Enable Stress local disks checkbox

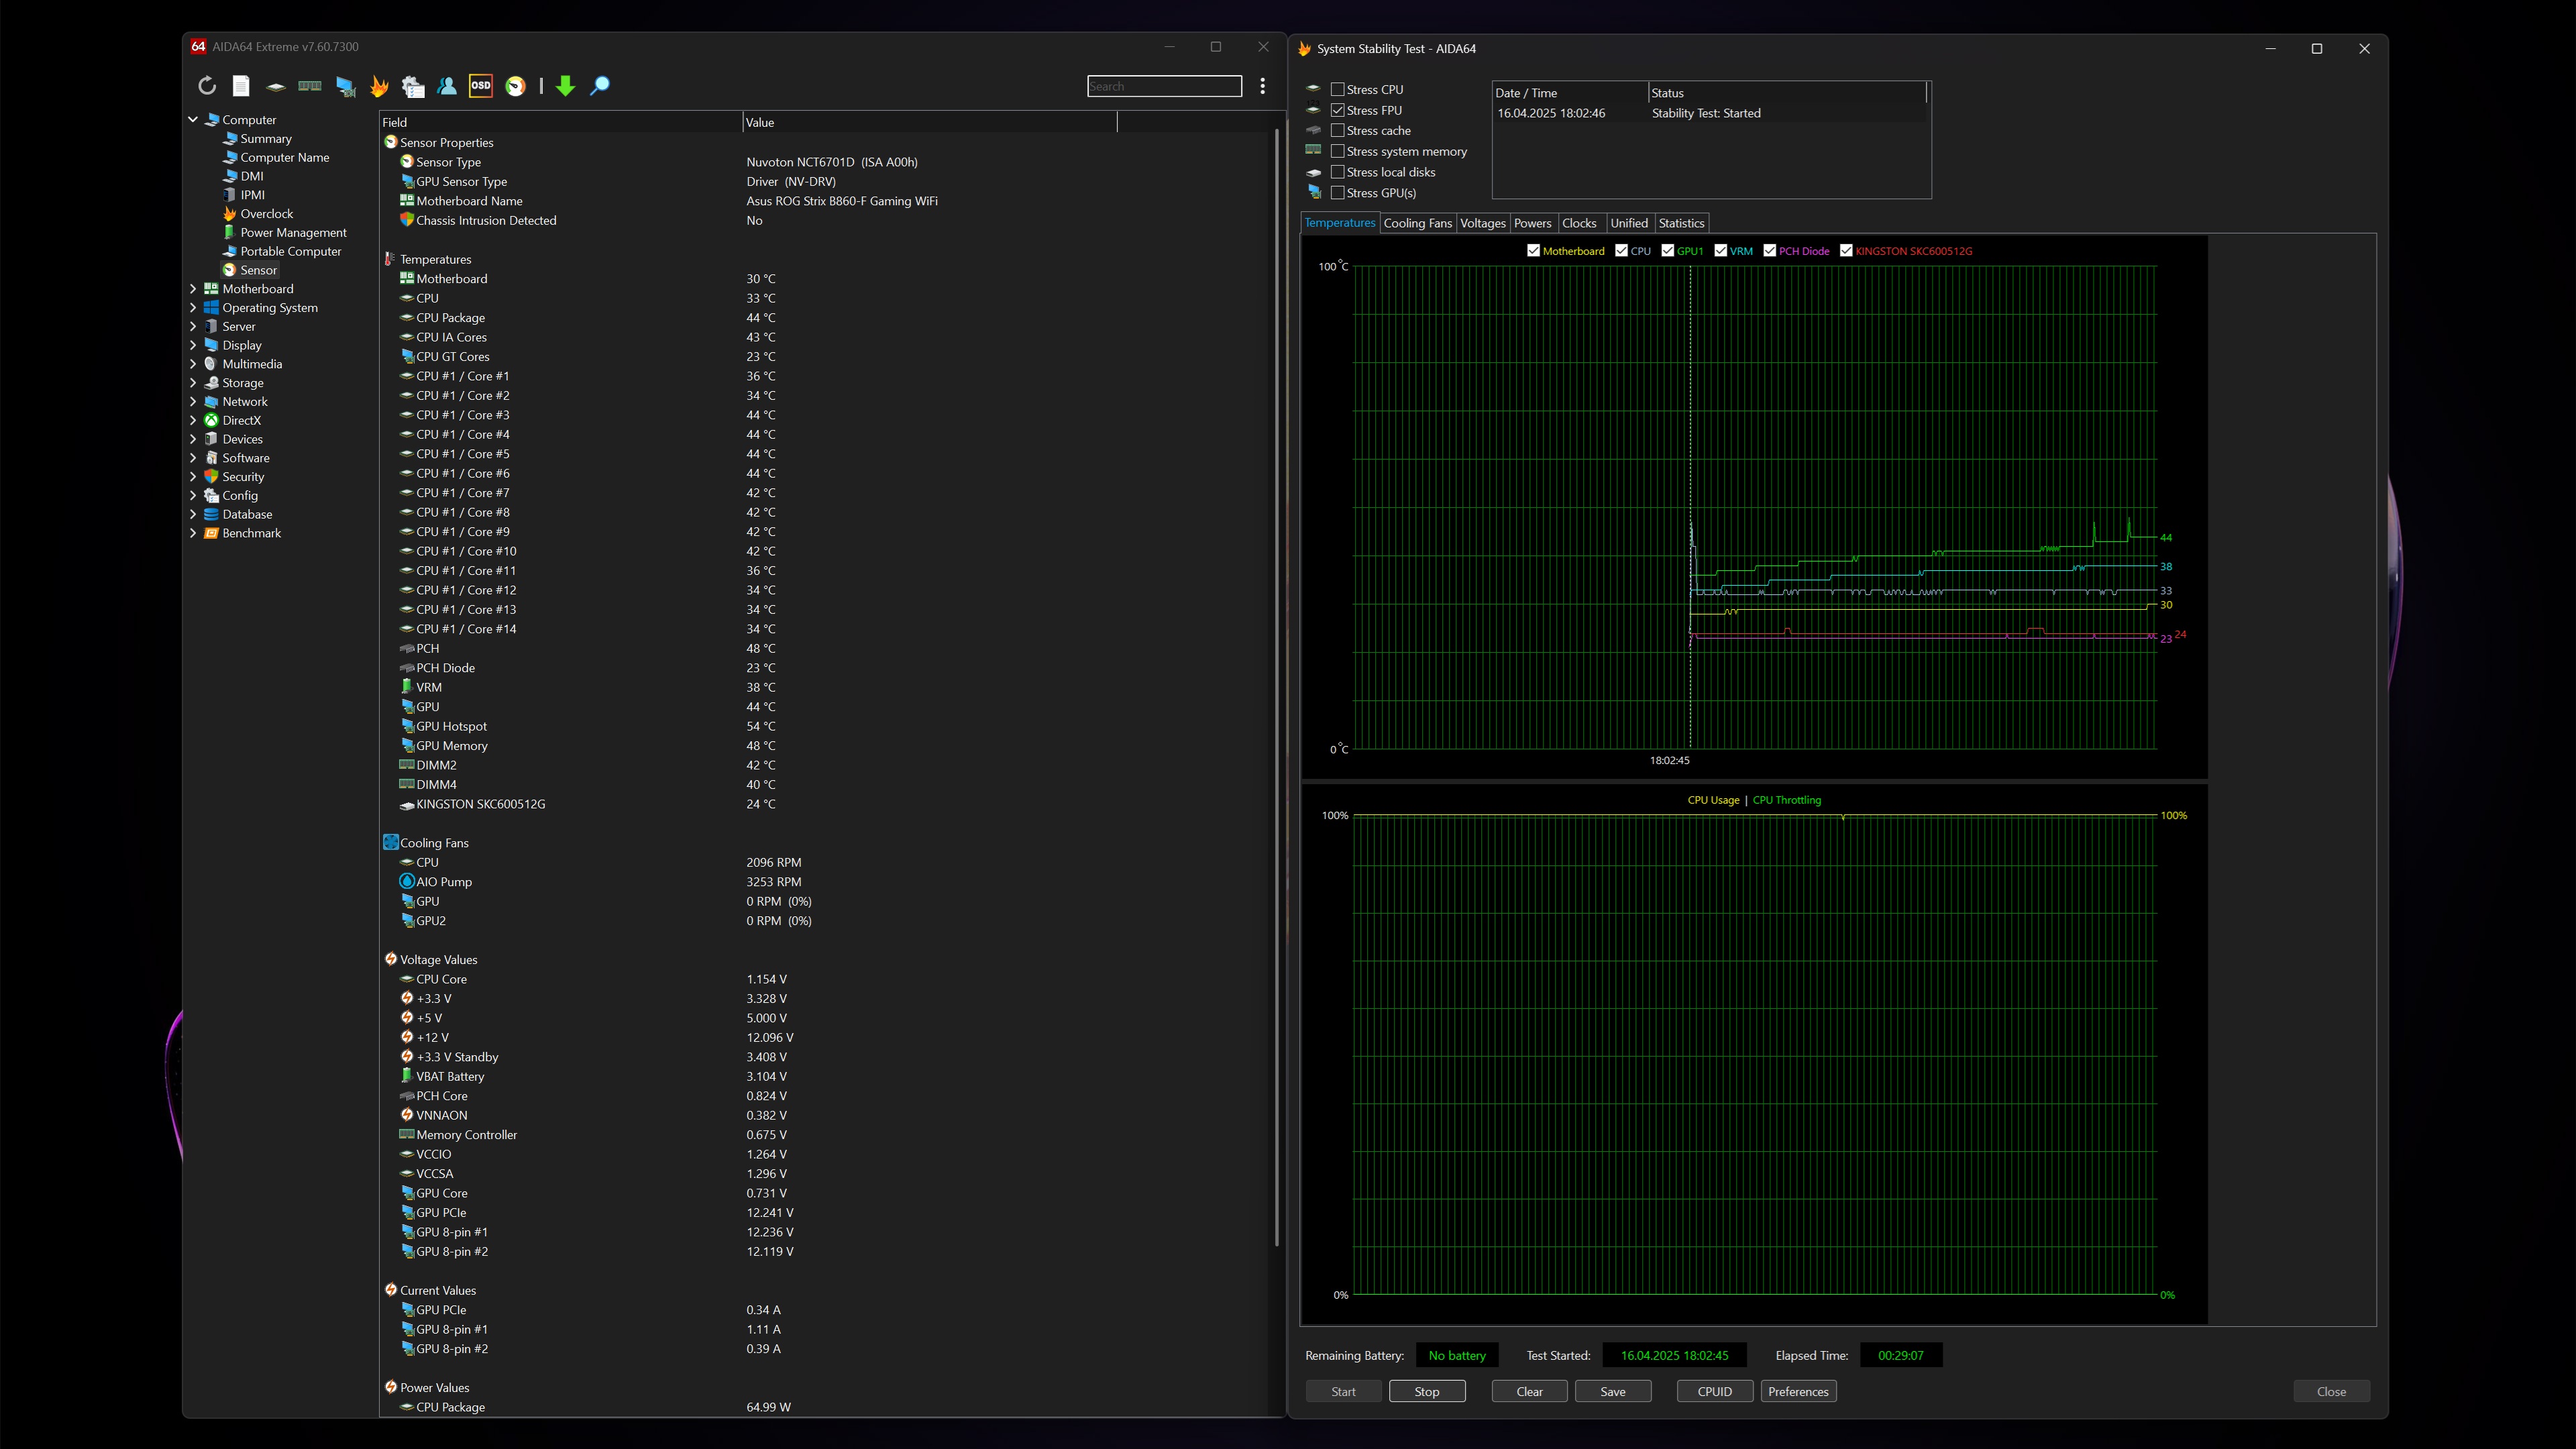[1338, 172]
